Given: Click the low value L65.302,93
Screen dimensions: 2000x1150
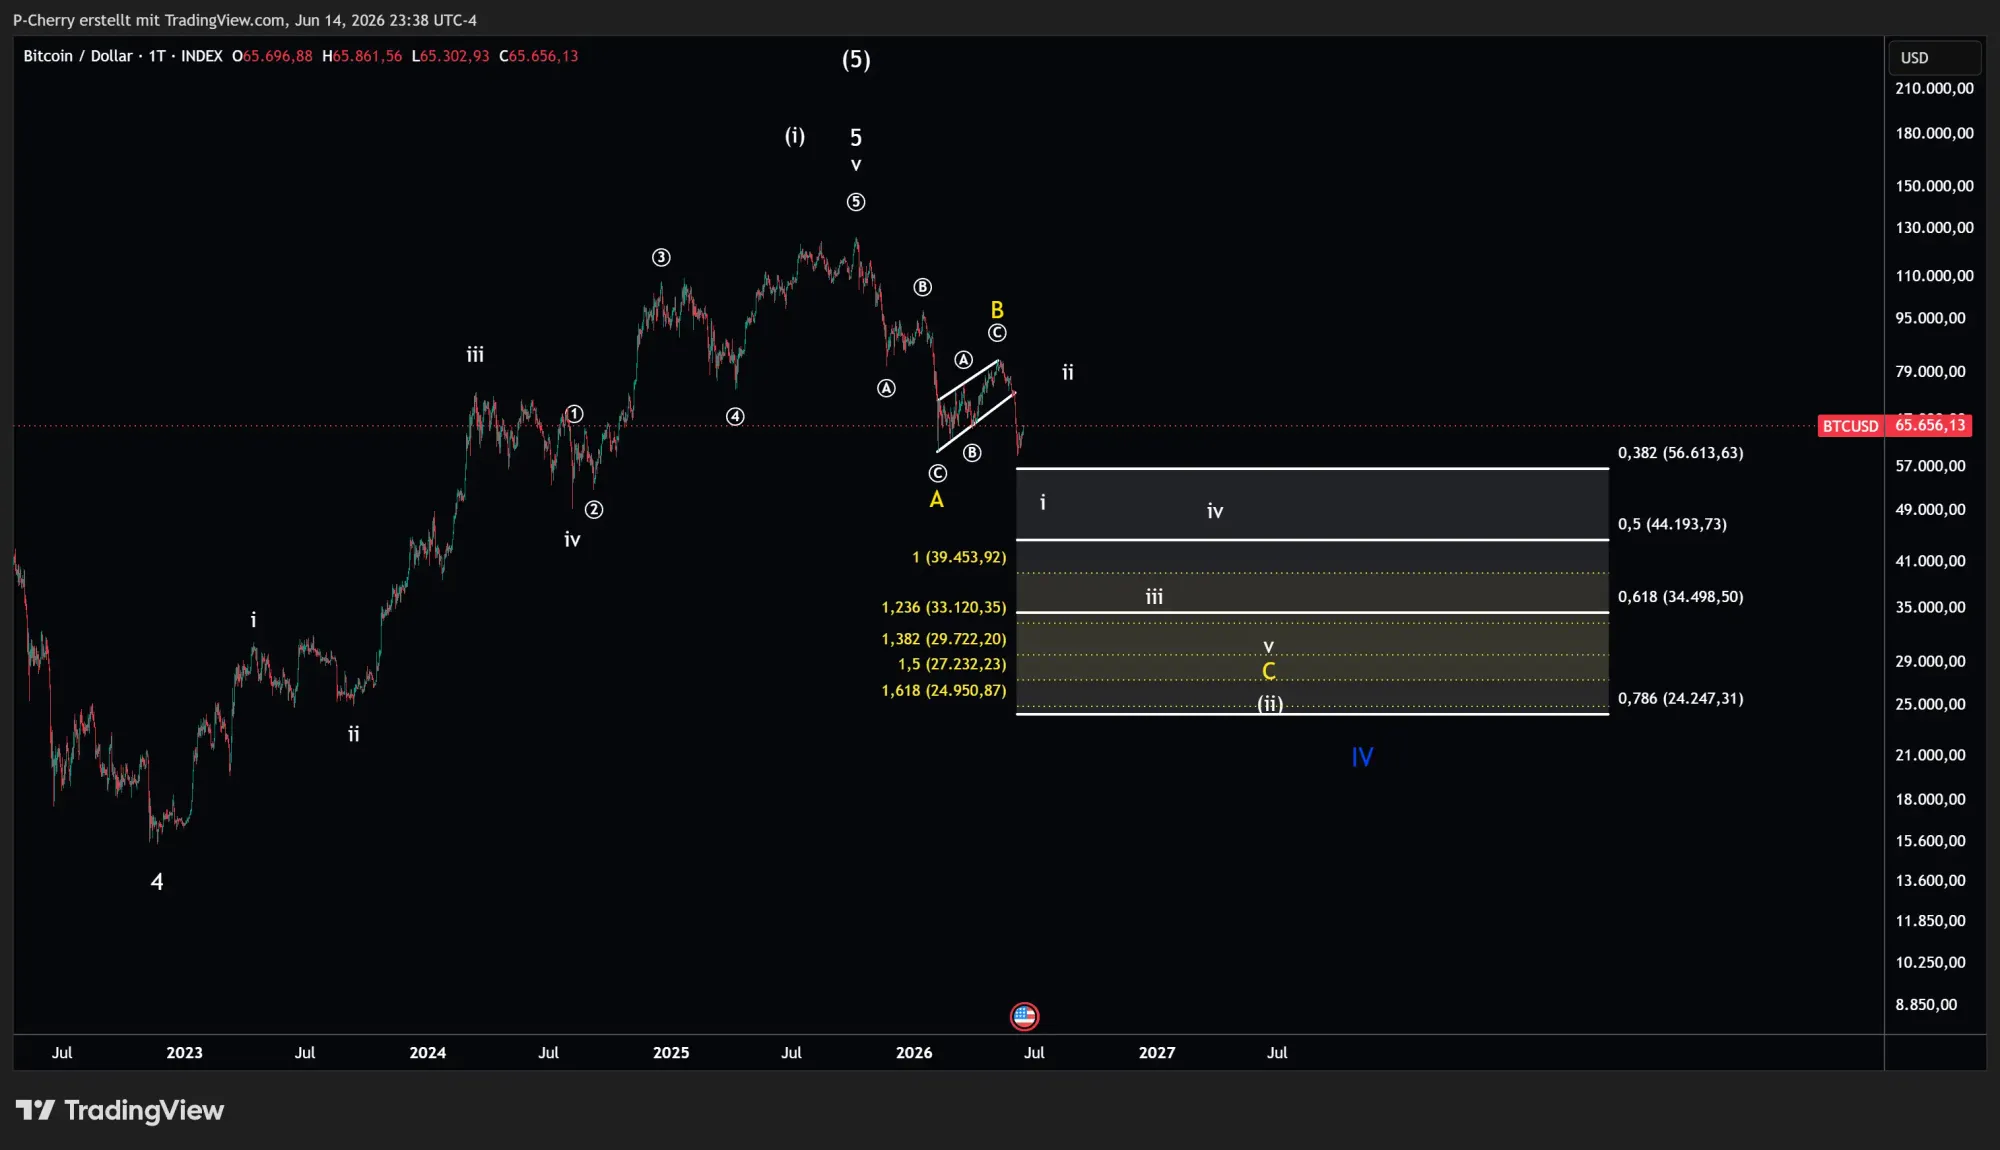Looking at the screenshot, I should [x=451, y=56].
